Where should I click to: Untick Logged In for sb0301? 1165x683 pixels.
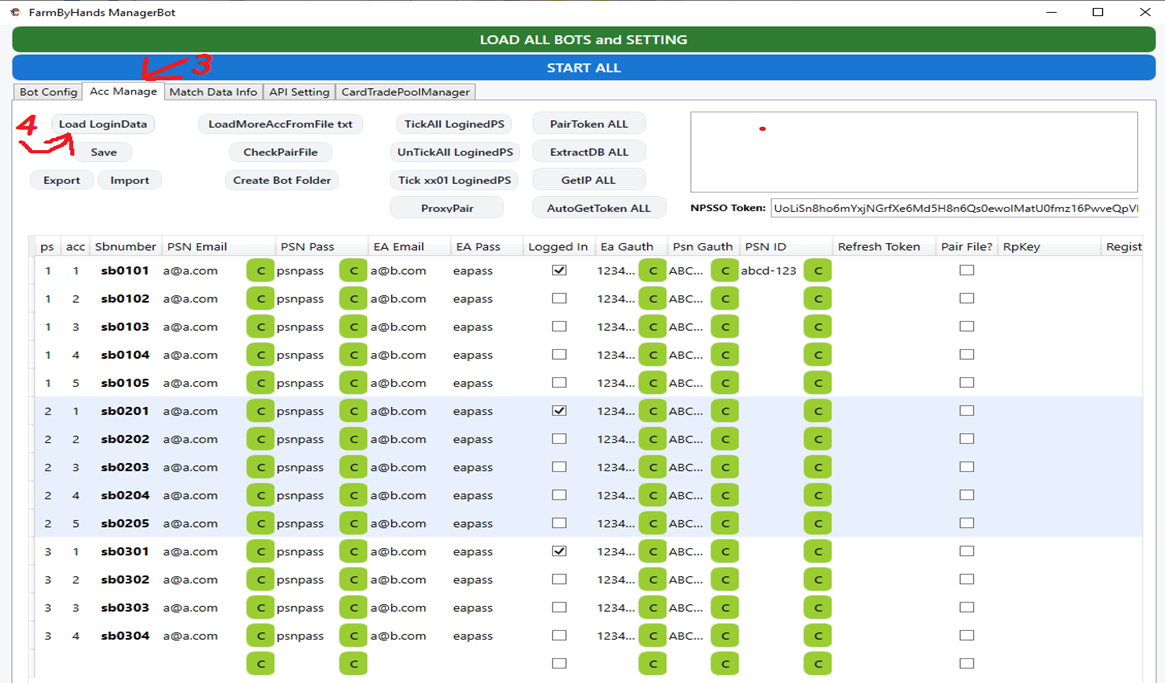coord(559,551)
